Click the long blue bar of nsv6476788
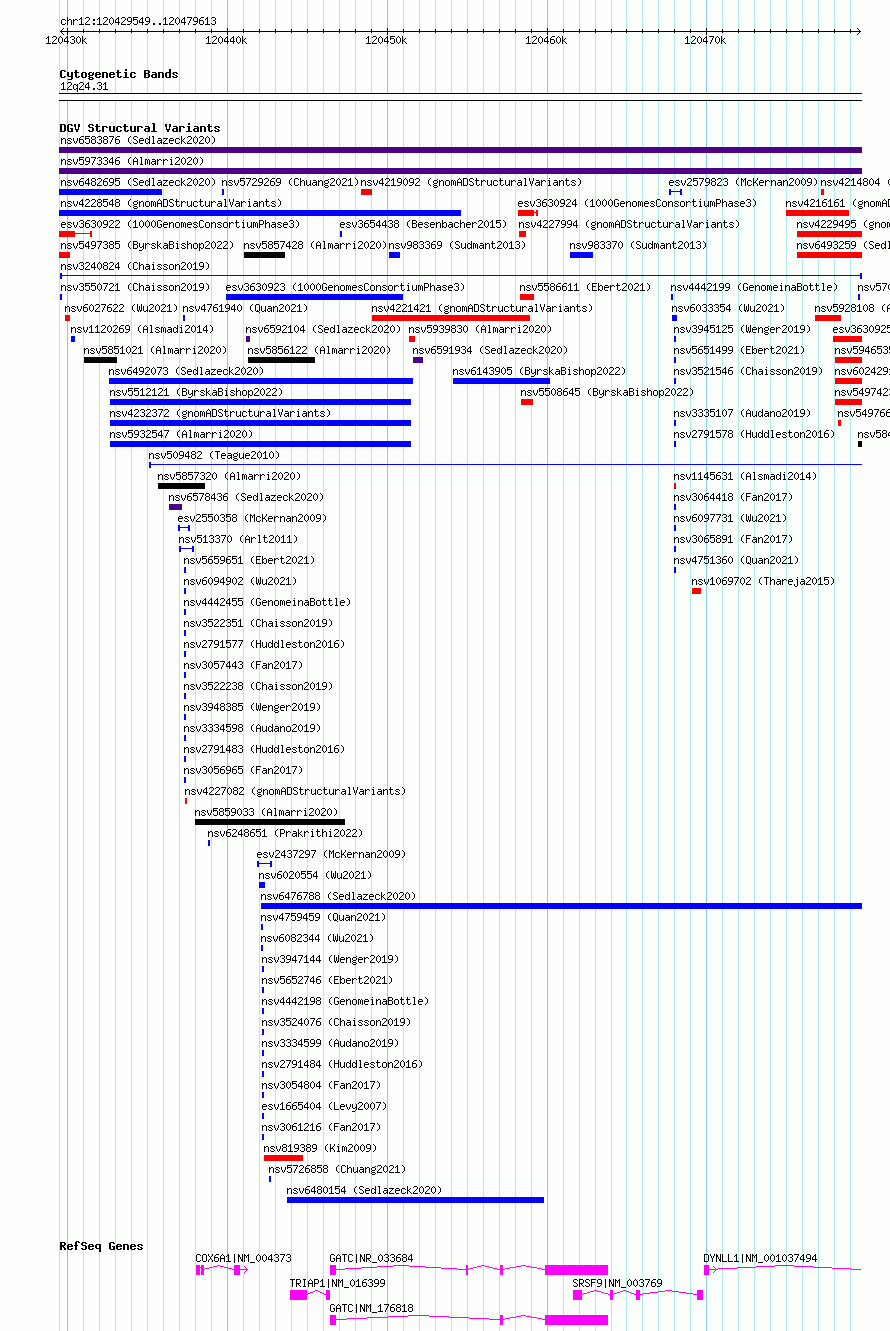890x1331 pixels. 561,906
